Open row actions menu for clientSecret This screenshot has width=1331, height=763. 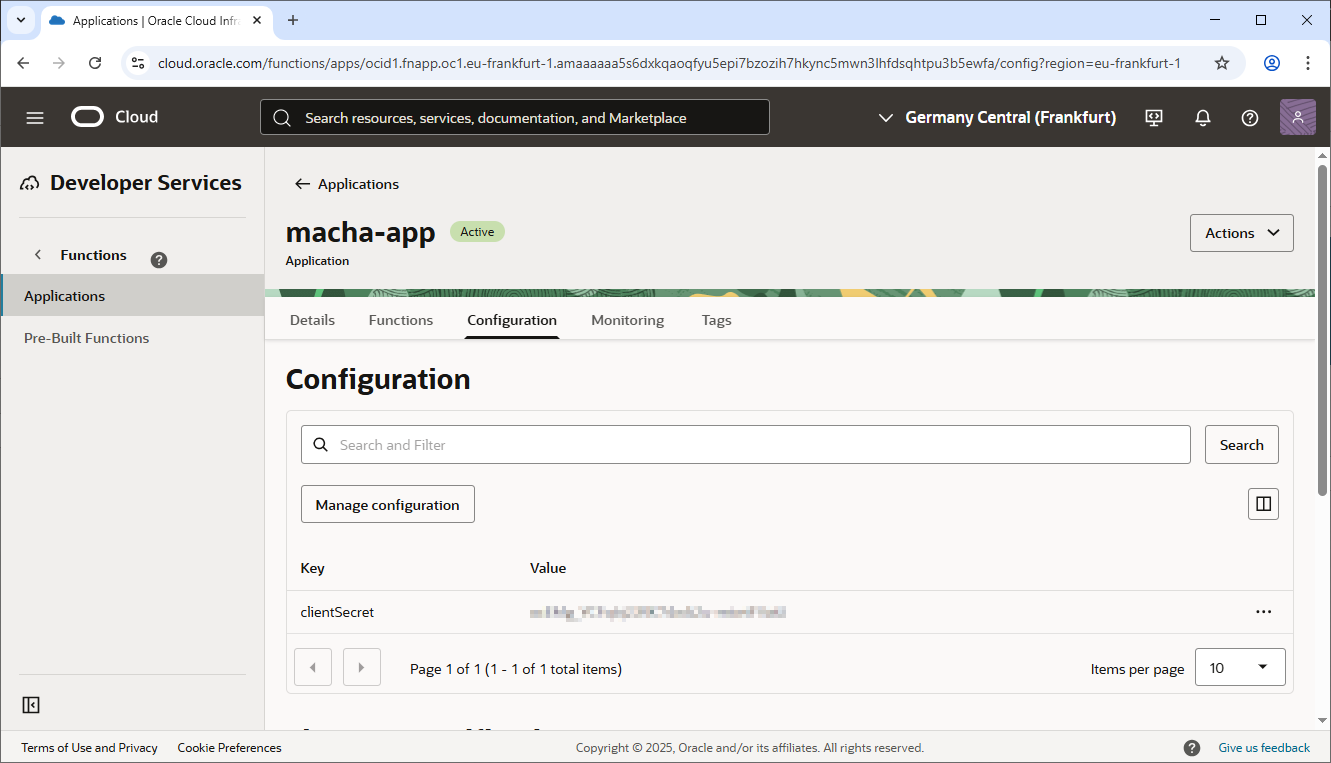1263,612
